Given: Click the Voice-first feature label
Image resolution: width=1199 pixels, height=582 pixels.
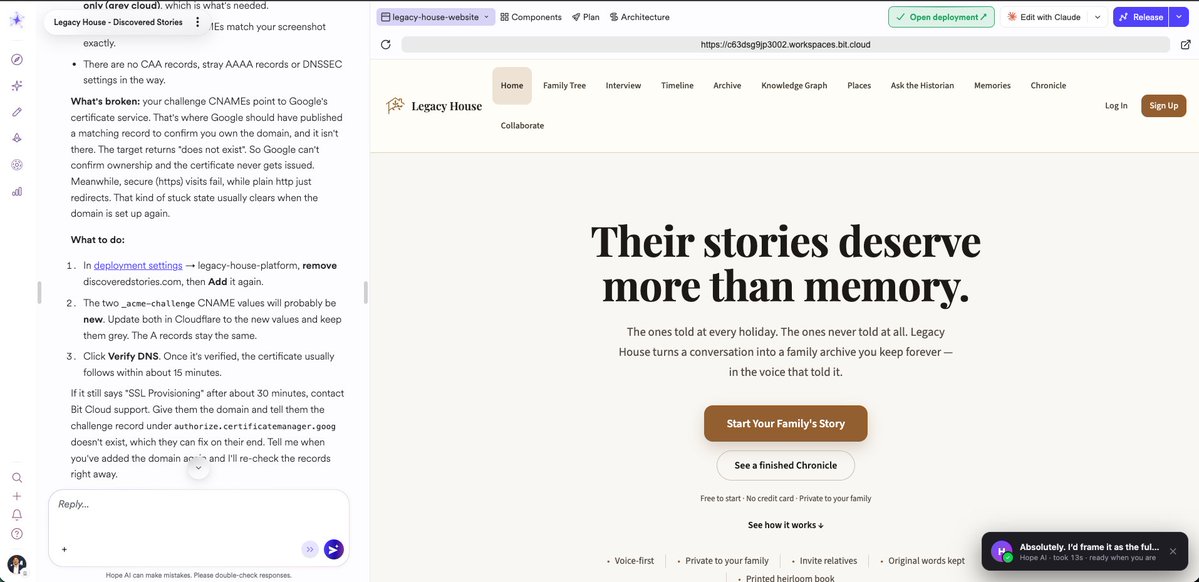Looking at the screenshot, I should coord(634,561).
